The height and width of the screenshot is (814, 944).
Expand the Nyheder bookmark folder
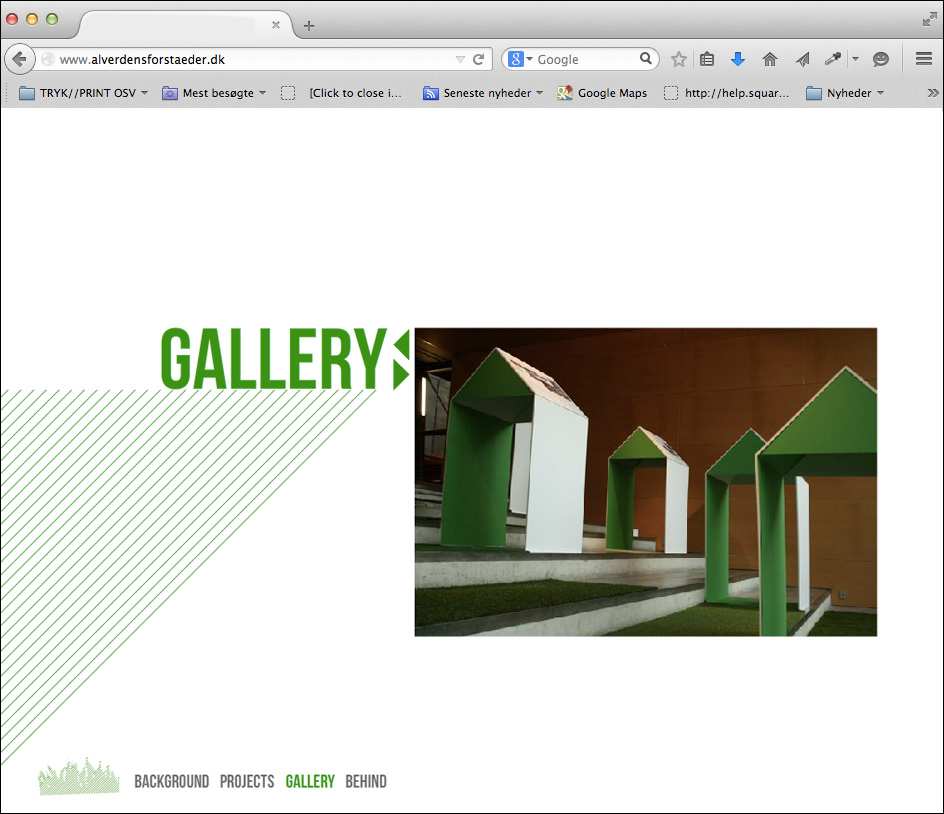point(845,93)
